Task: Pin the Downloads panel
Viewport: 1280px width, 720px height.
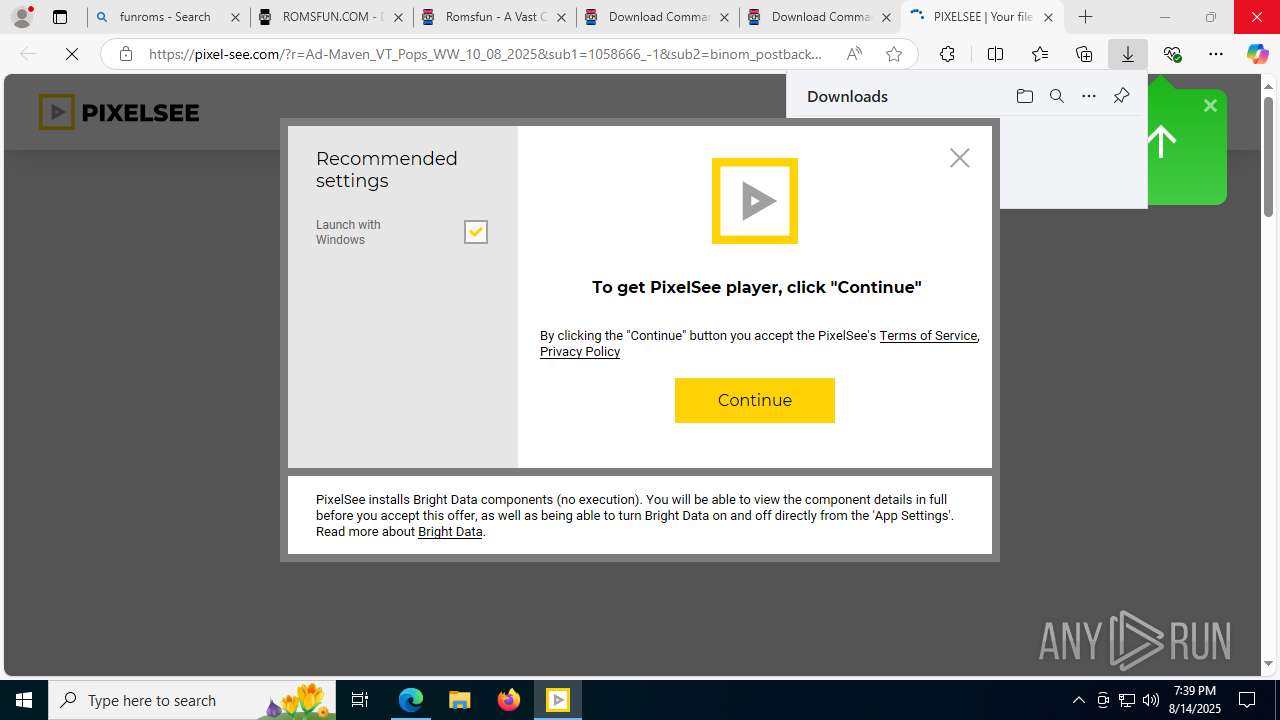Action: click(x=1121, y=96)
